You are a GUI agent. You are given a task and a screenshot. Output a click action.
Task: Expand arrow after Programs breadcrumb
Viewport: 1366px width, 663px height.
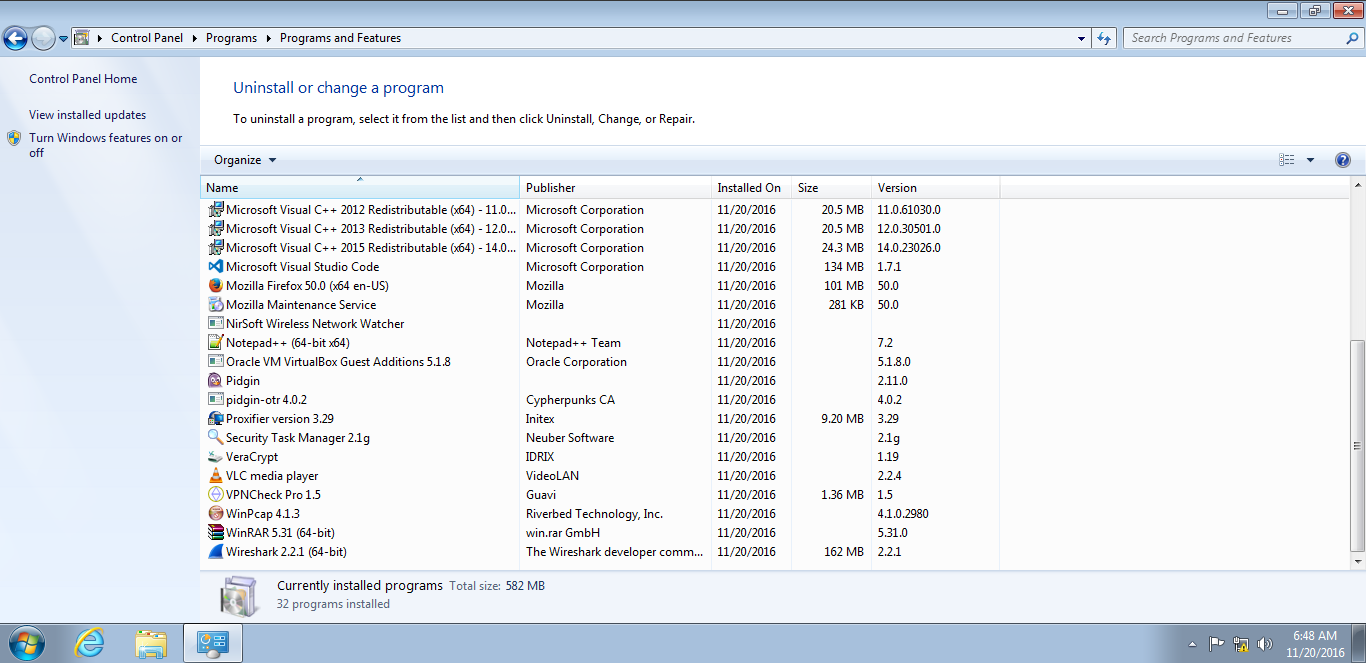[268, 38]
